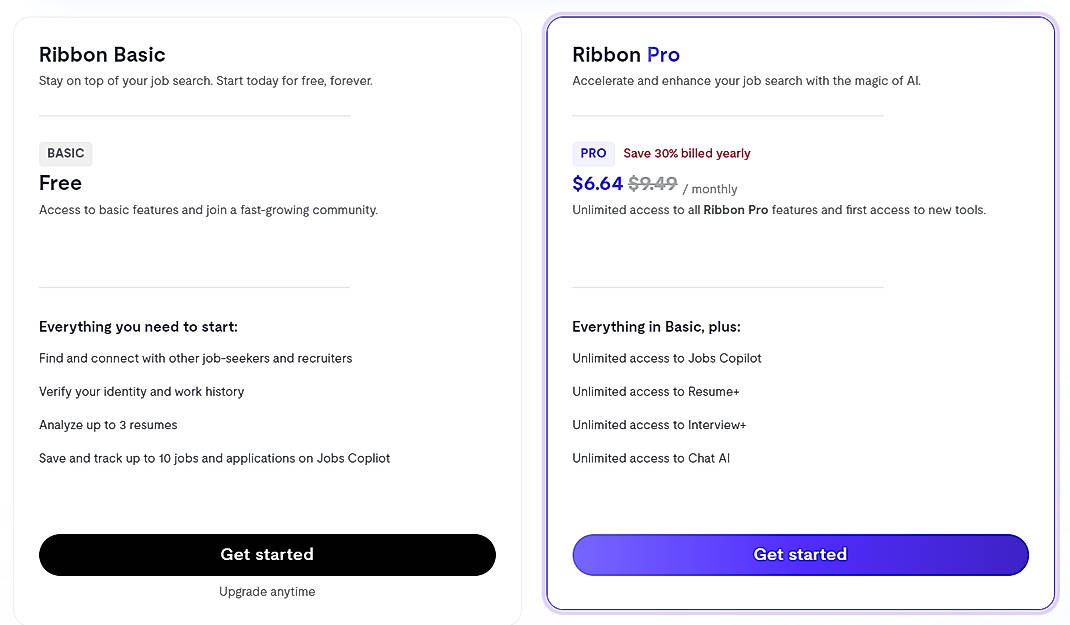Screen dimensions: 1070x625
Task: Select the BASIC plan badge
Action: (65, 153)
